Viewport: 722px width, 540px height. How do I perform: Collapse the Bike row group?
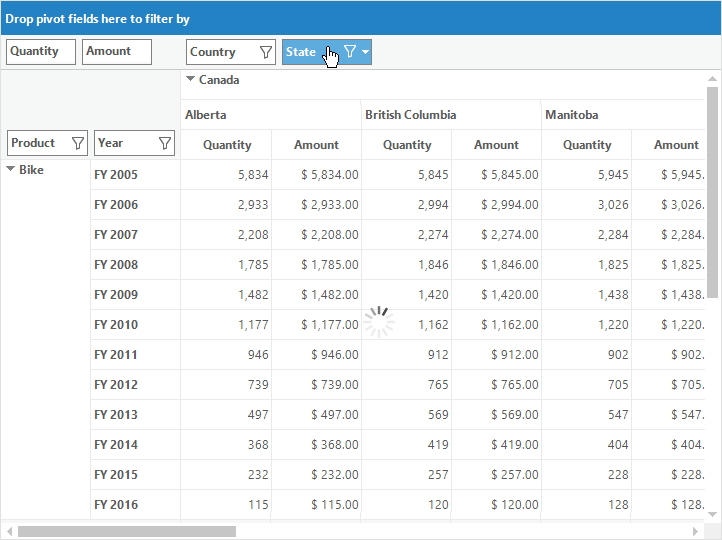tap(11, 169)
